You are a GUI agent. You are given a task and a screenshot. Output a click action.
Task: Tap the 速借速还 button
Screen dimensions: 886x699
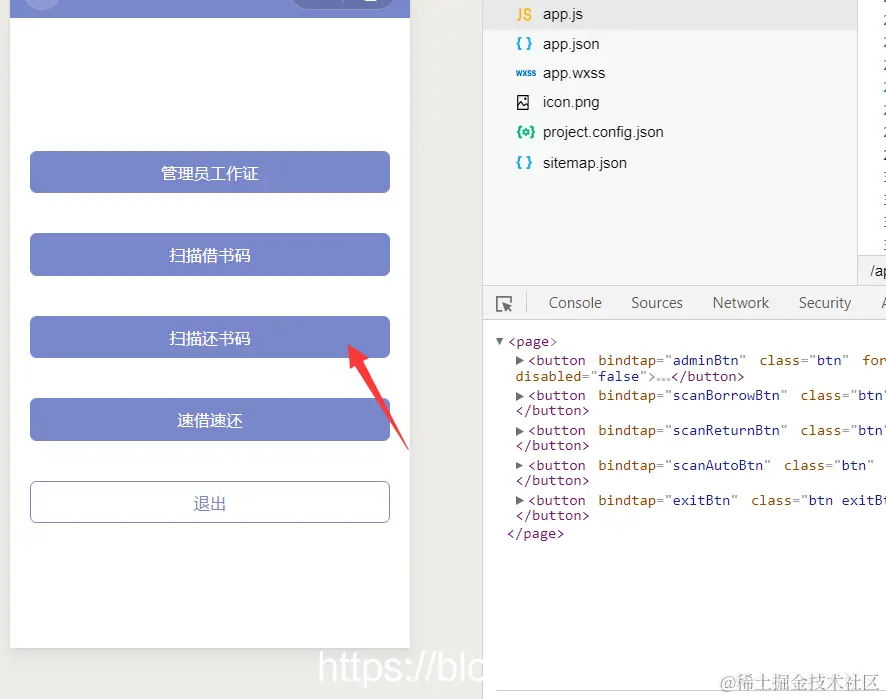pos(210,420)
